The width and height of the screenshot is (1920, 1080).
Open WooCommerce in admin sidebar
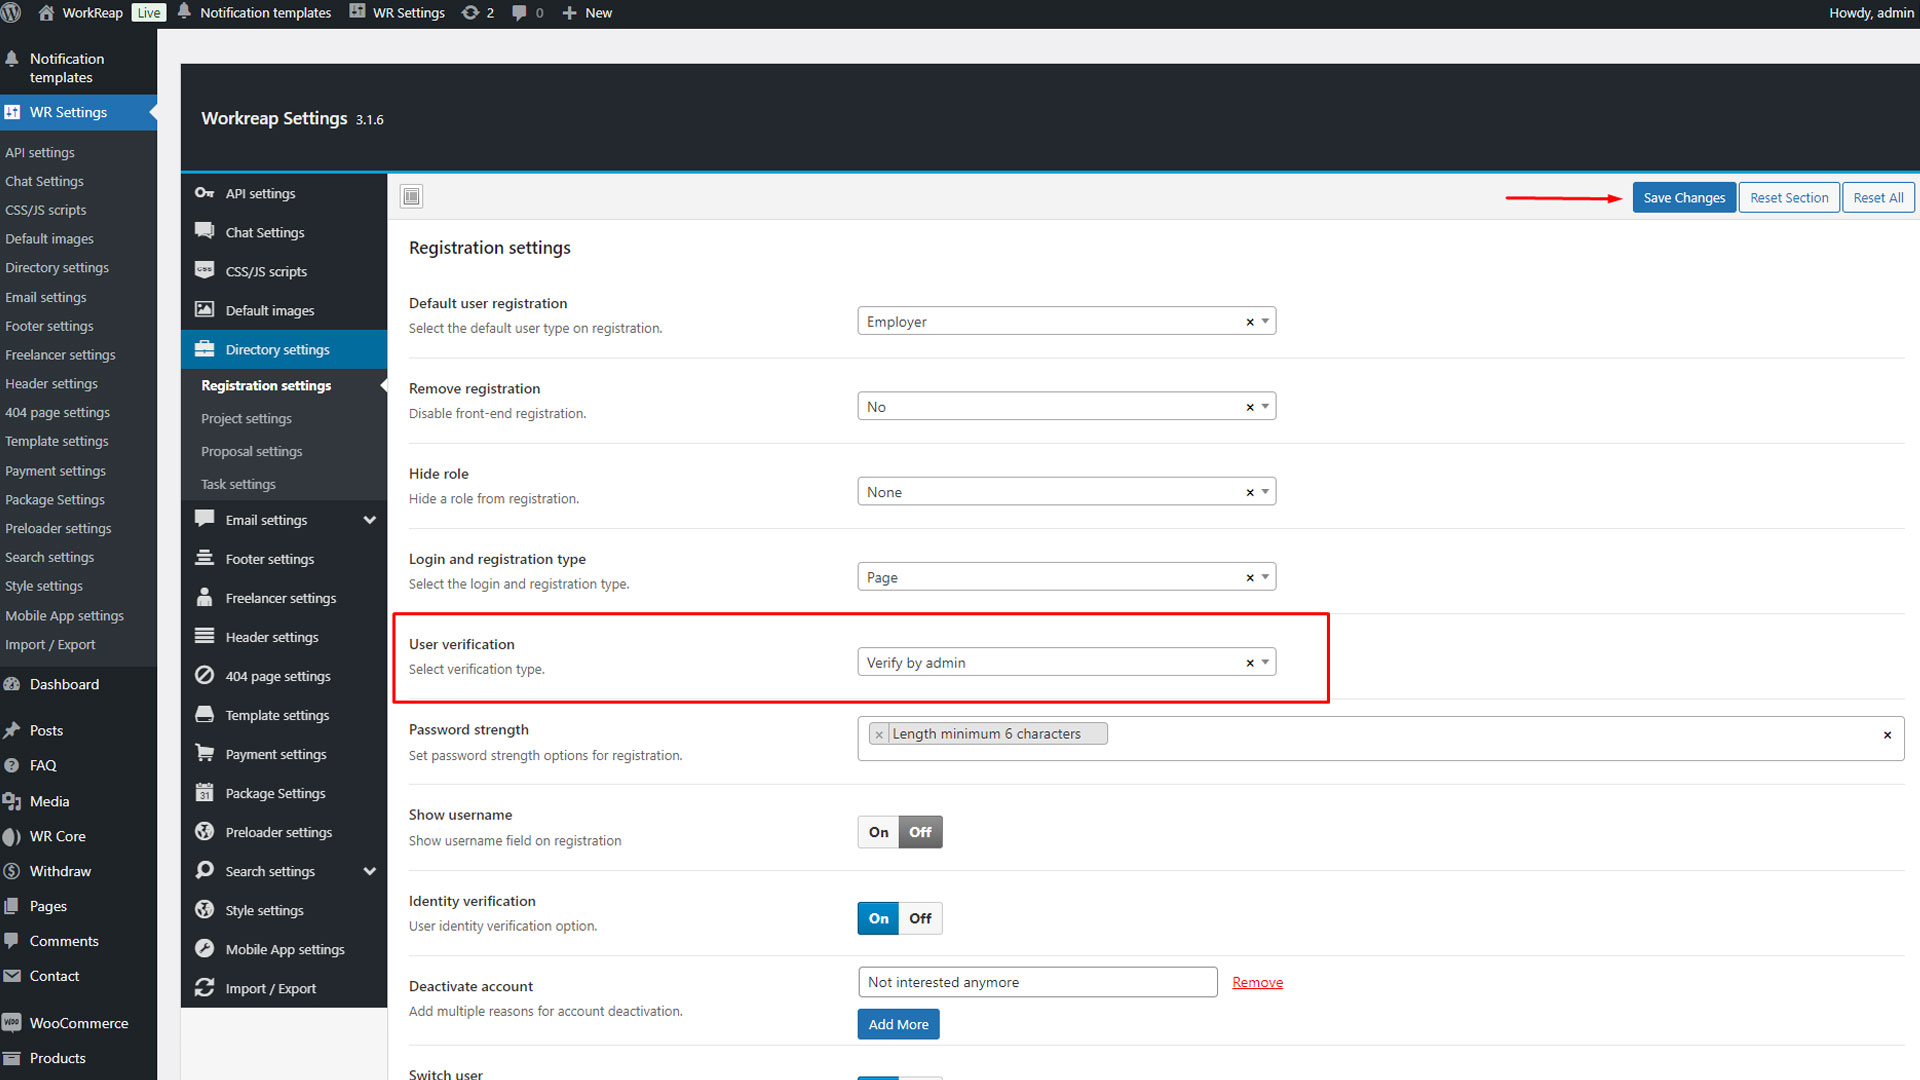coord(78,1022)
